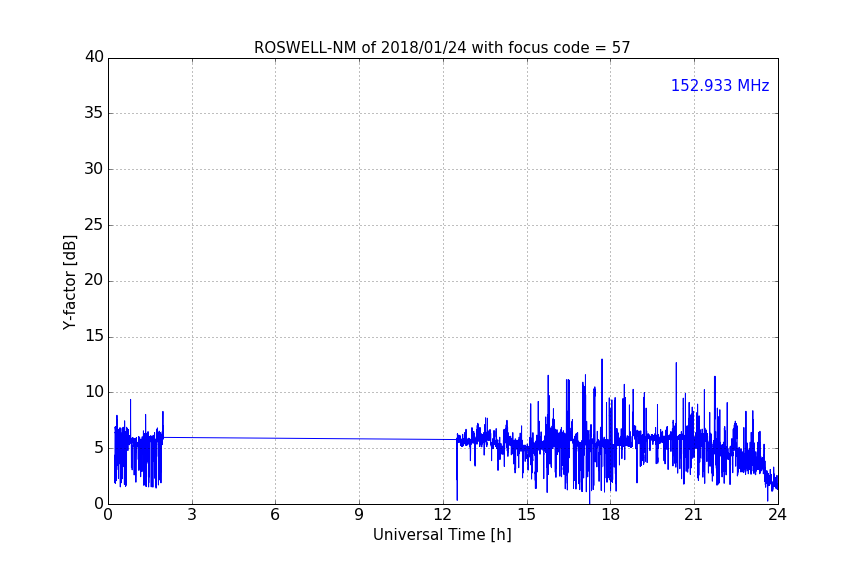Click the x-axis tick label '24'

pyautogui.click(x=777, y=515)
